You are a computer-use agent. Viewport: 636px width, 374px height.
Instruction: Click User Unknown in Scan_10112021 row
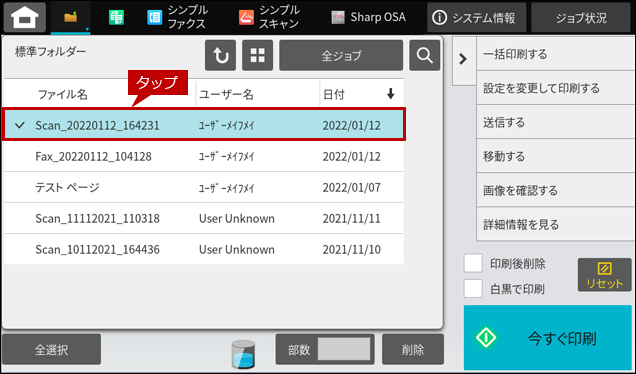point(236,249)
